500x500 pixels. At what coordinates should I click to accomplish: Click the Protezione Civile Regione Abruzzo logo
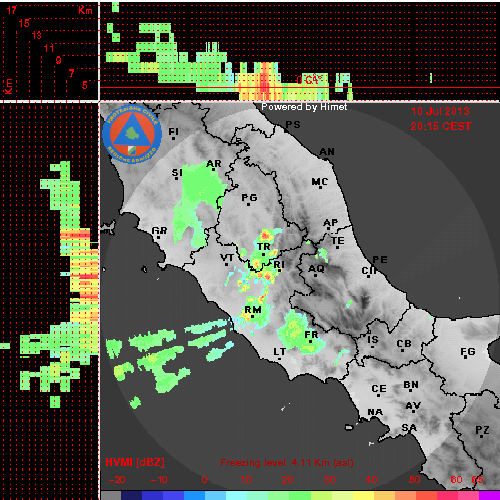pyautogui.click(x=132, y=134)
